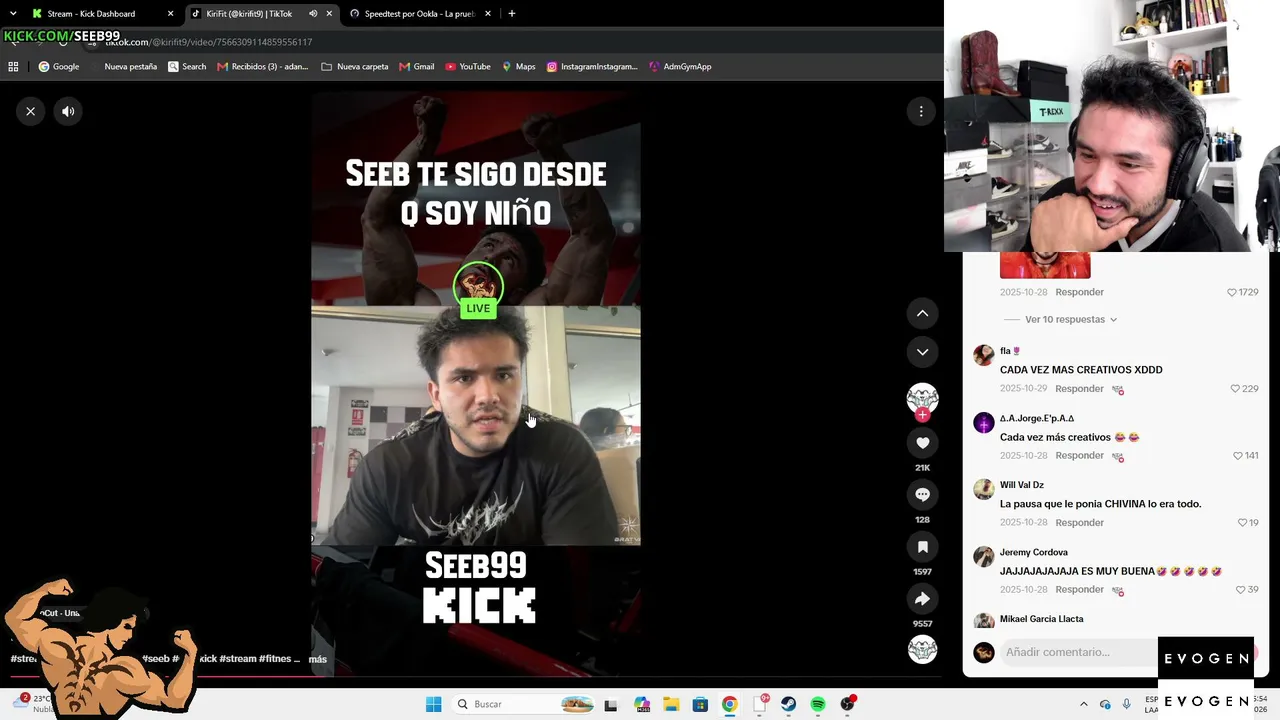Mute the video with the speaker button

(68, 111)
